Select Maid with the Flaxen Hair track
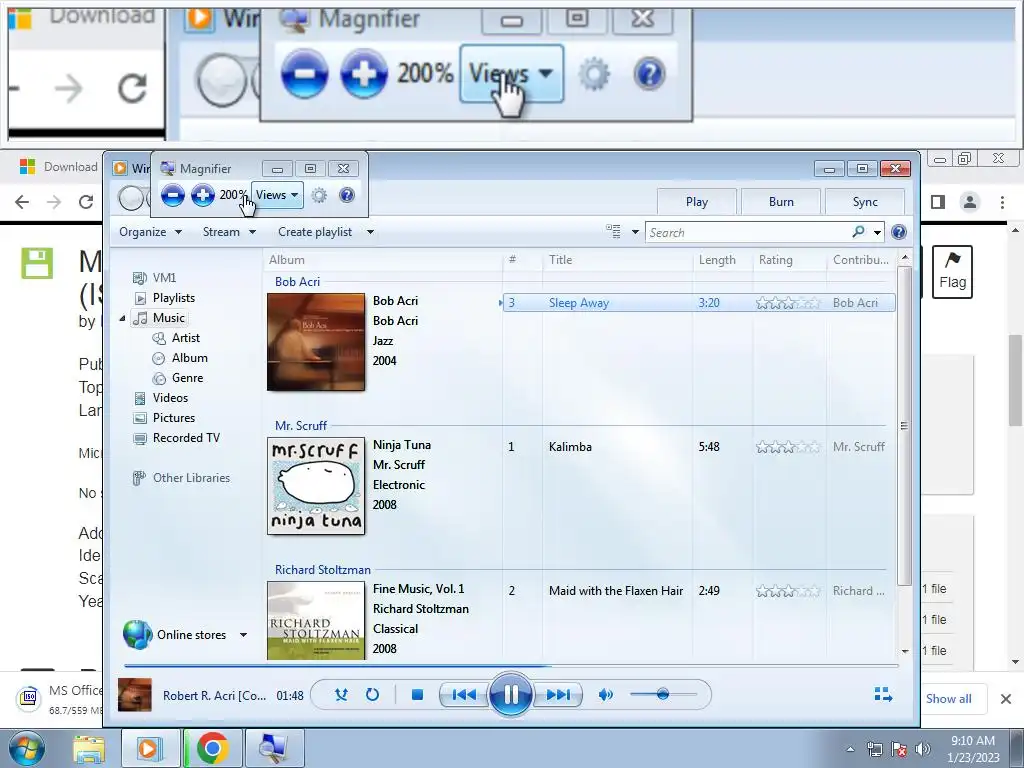Image resolution: width=1024 pixels, height=768 pixels. 616,591
